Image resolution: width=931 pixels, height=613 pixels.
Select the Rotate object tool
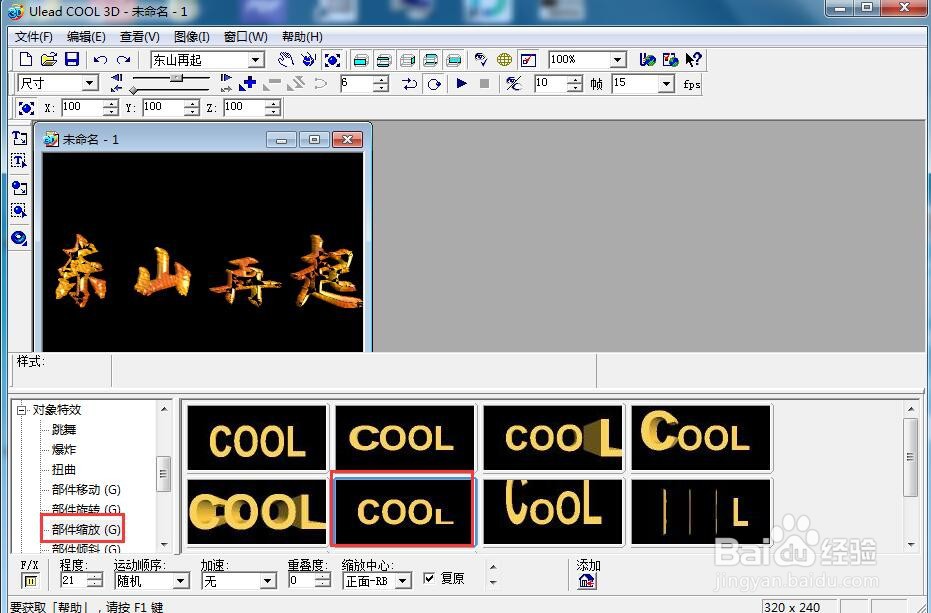click(309, 59)
